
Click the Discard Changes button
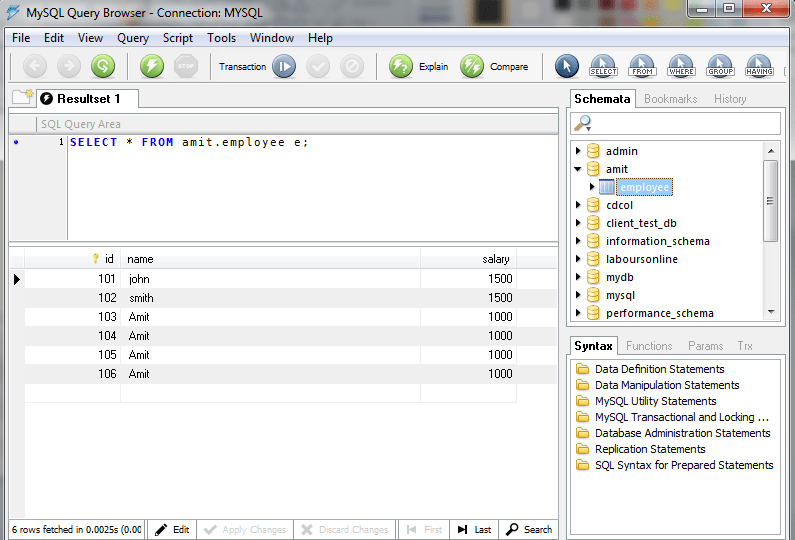click(x=345, y=529)
